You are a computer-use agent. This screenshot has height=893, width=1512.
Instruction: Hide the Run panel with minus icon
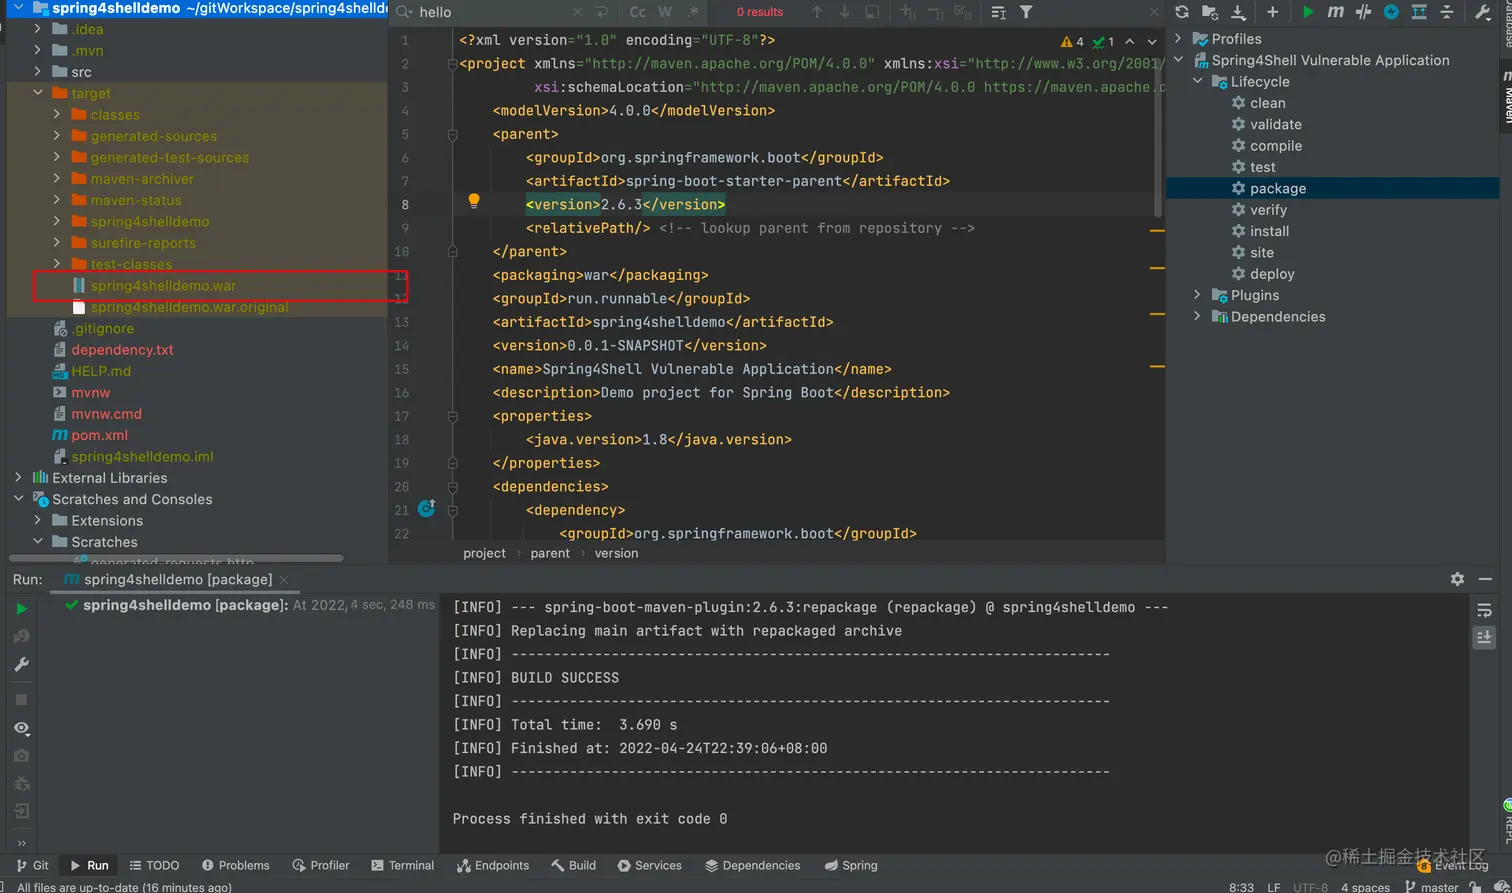point(1487,579)
